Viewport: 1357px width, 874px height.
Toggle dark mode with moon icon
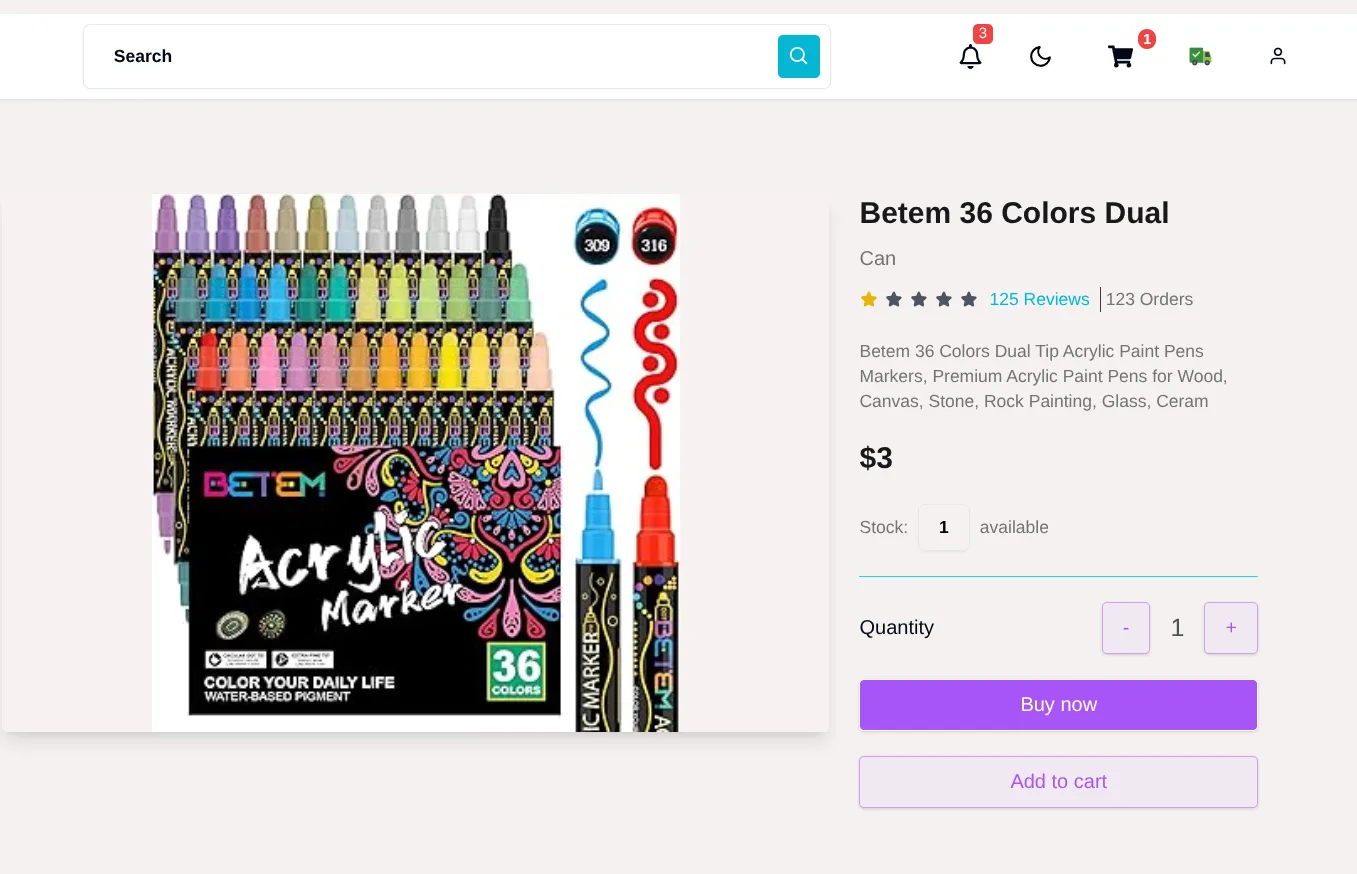(1040, 57)
